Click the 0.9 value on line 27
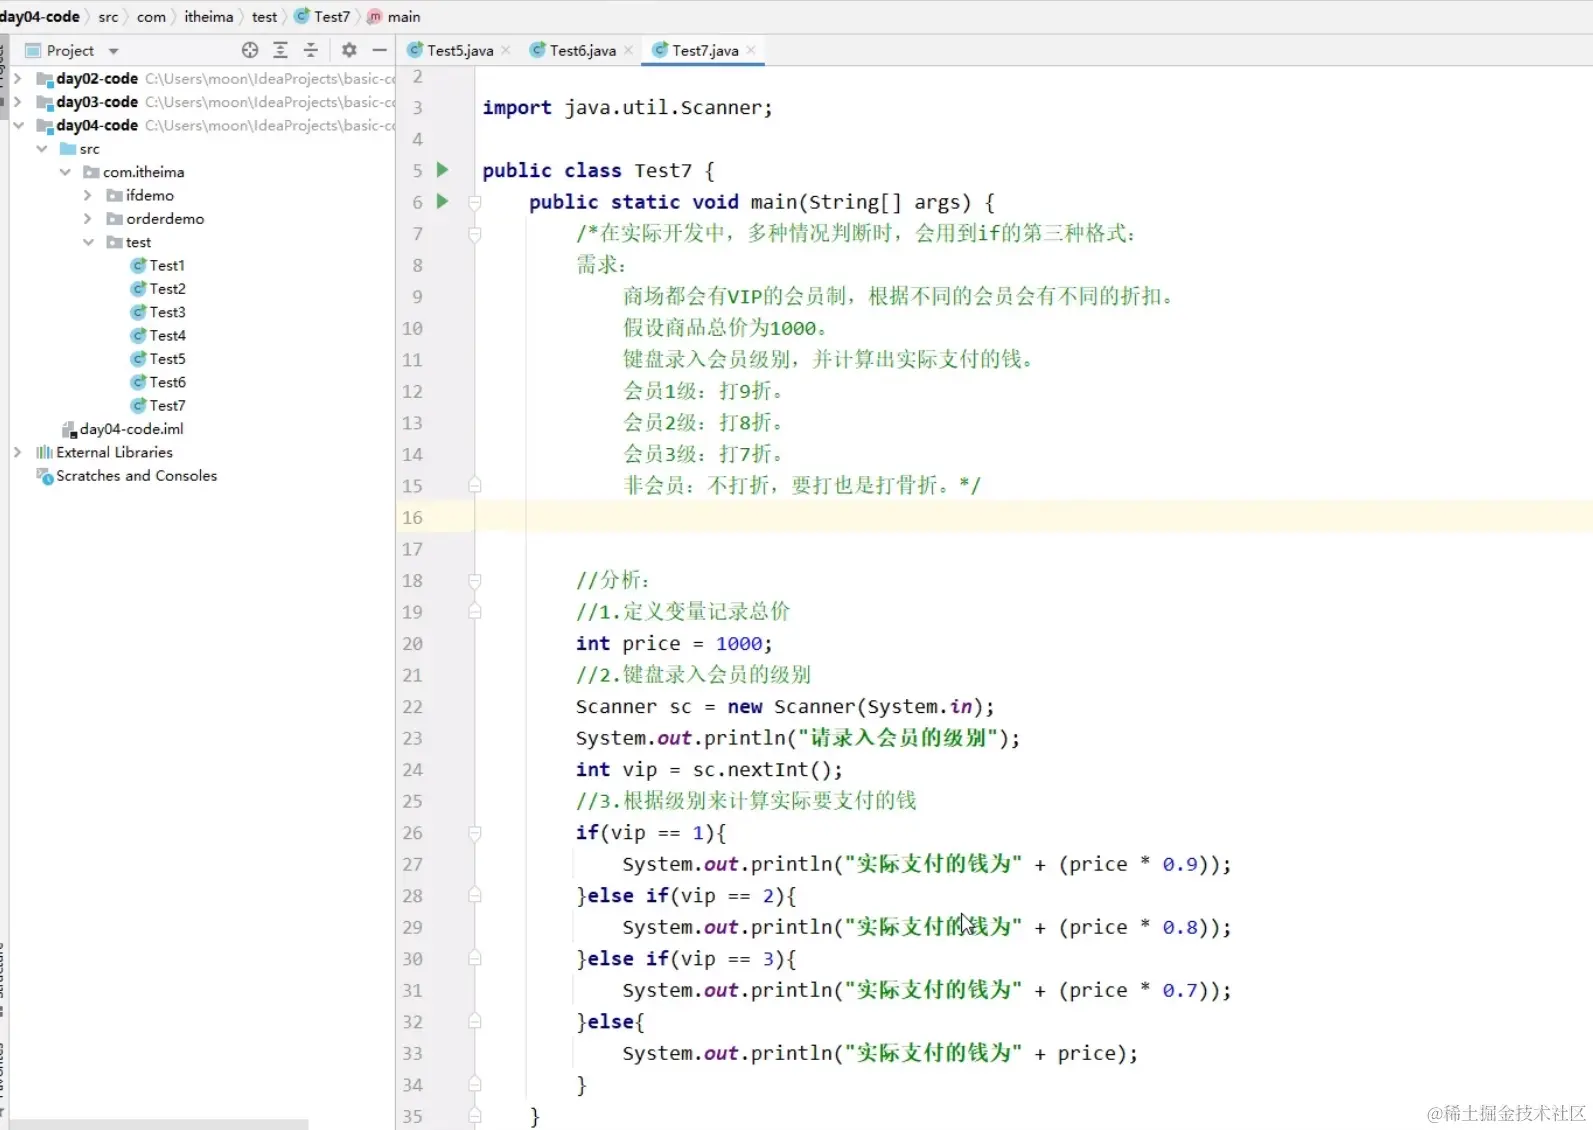 1180,864
